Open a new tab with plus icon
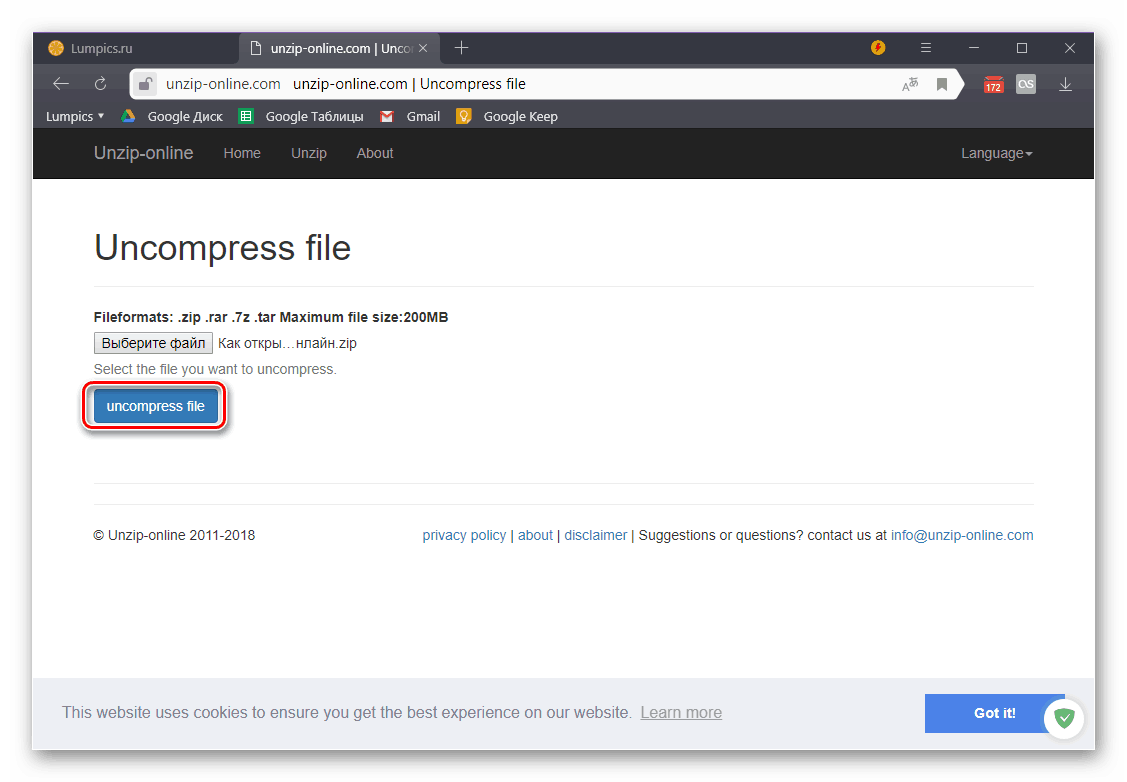The width and height of the screenshot is (1127, 782). (461, 48)
